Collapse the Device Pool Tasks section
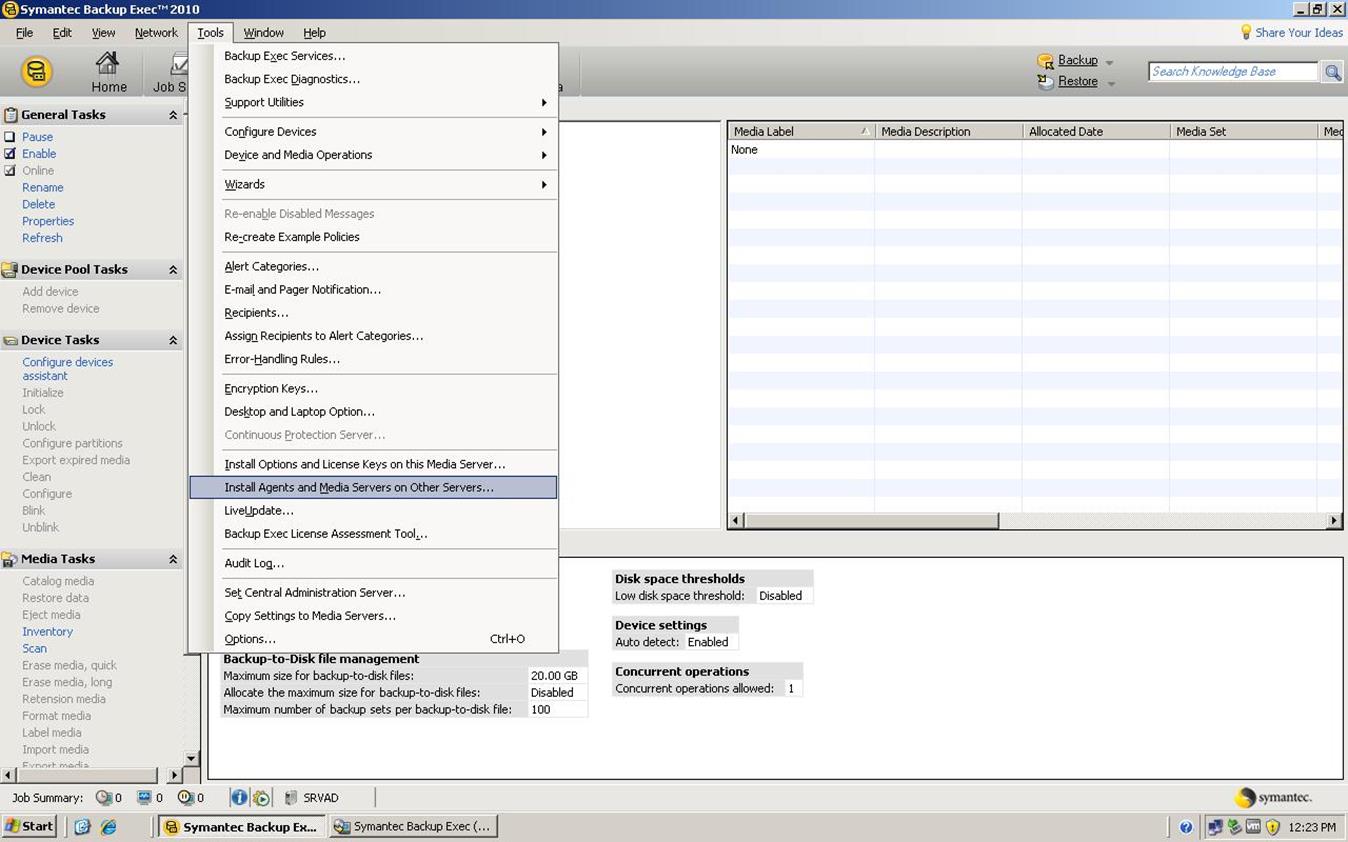The height and width of the screenshot is (842, 1348). pos(173,270)
